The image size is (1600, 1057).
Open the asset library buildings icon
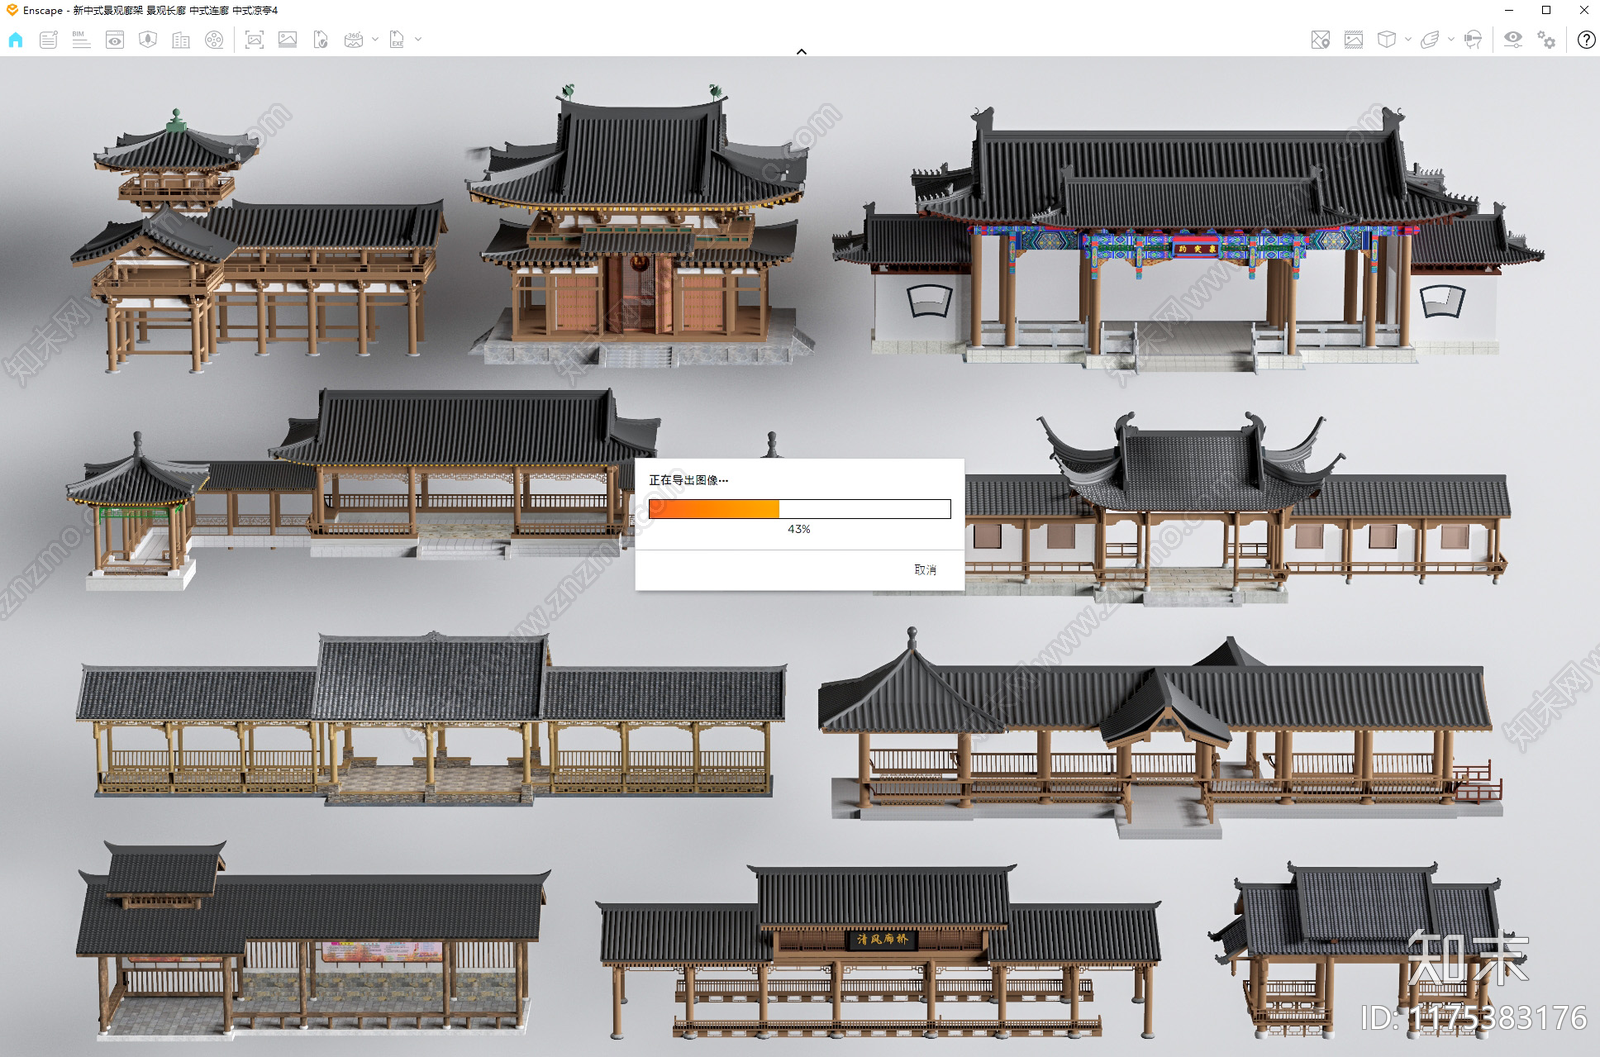[x=181, y=40]
